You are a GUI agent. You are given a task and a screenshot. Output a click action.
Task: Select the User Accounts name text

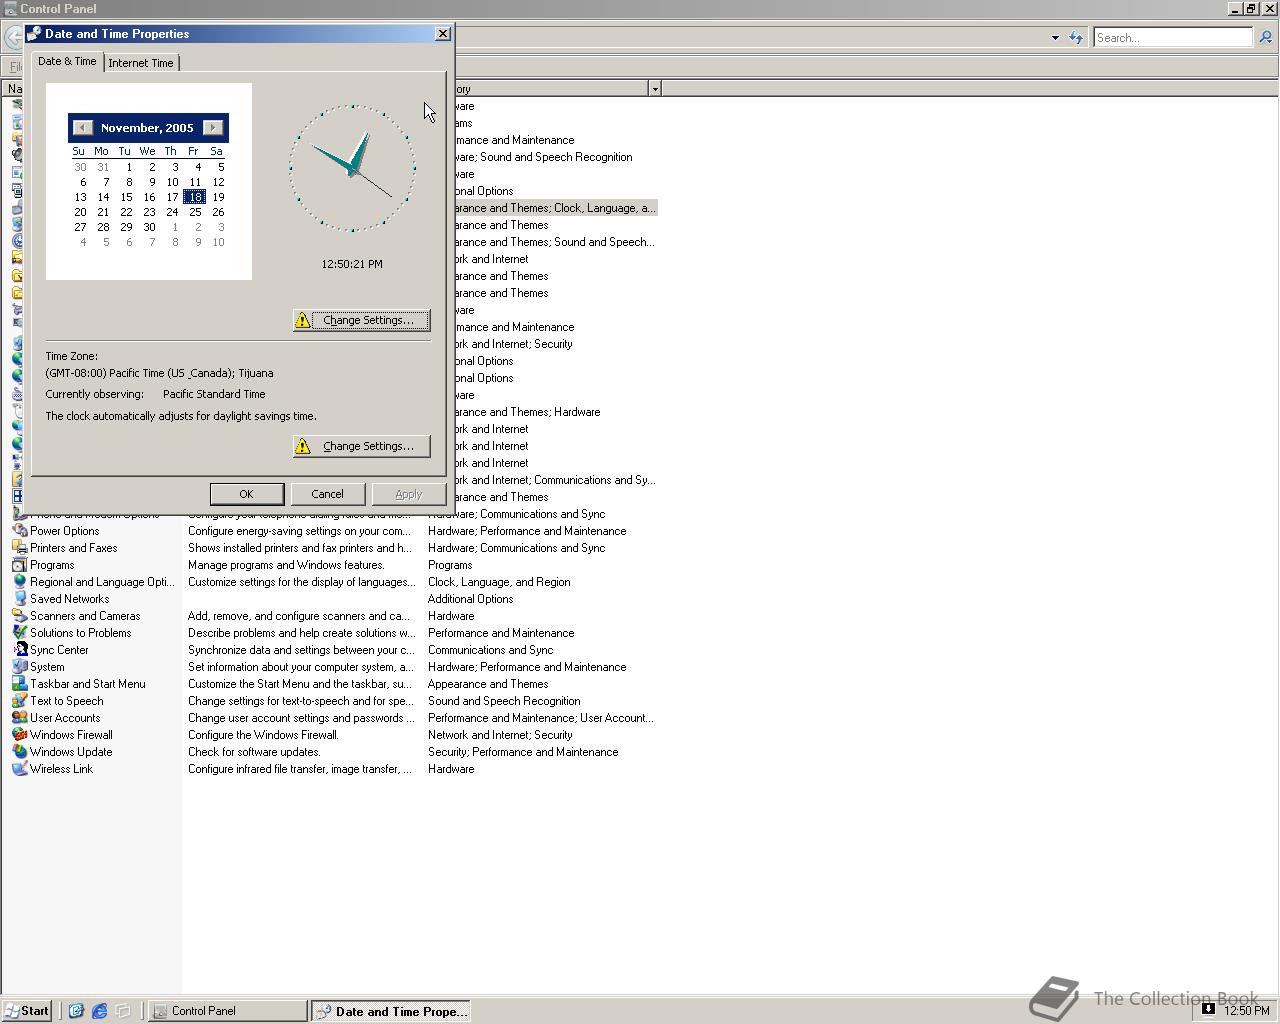point(65,718)
